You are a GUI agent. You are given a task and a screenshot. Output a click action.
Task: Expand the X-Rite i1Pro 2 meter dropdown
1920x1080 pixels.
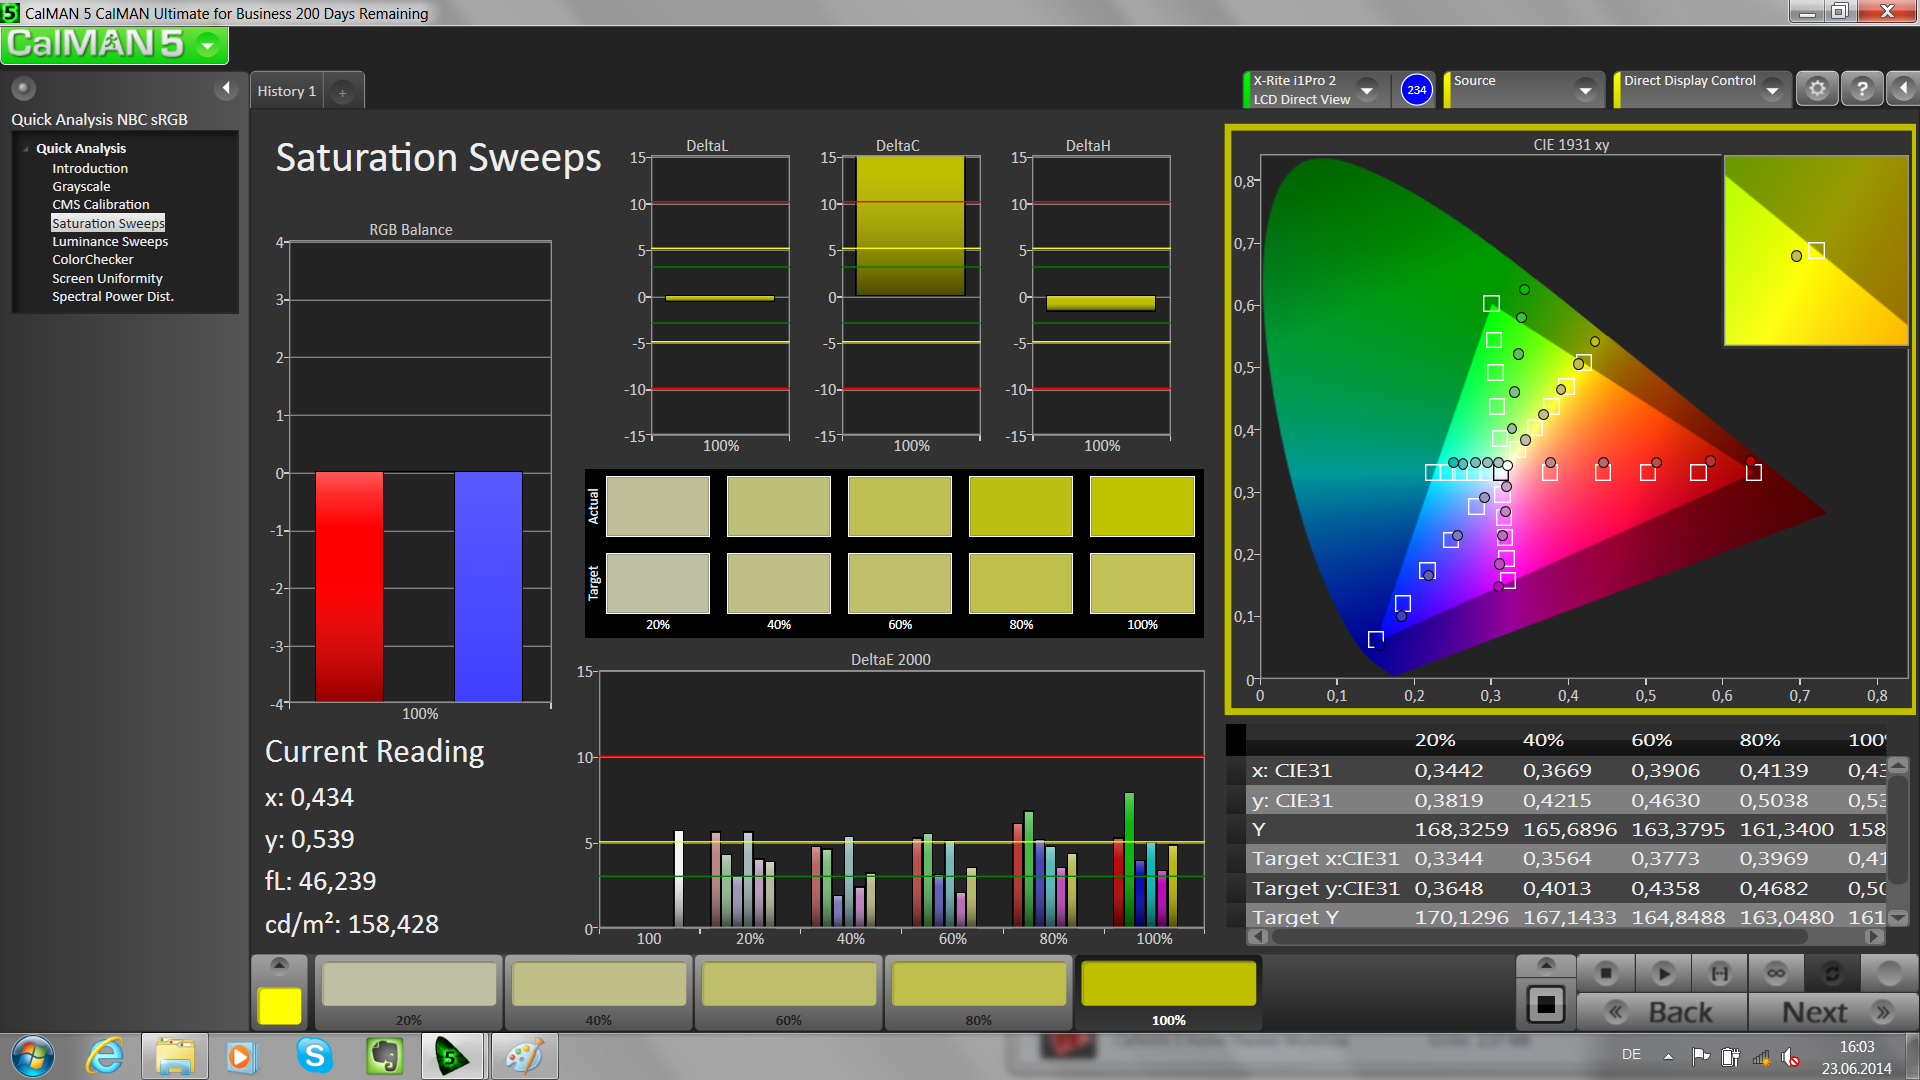click(1367, 90)
